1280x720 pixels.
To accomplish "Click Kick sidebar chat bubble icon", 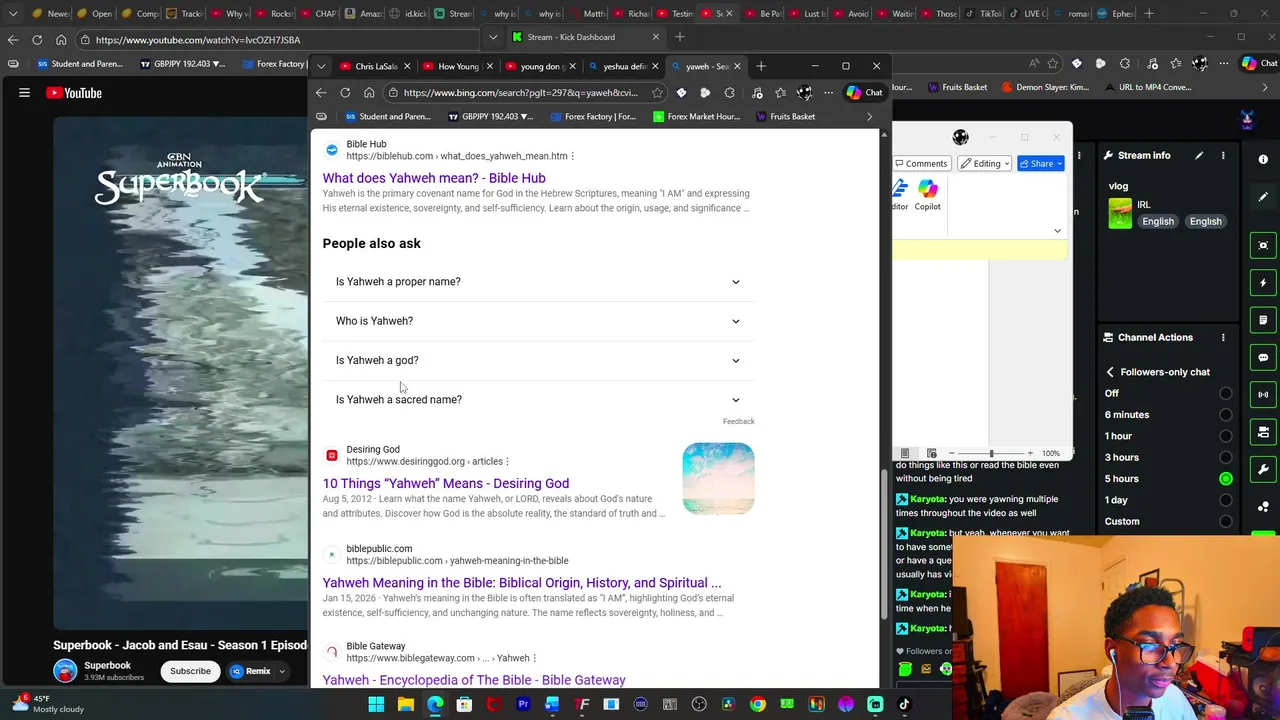I will coord(1263,358).
